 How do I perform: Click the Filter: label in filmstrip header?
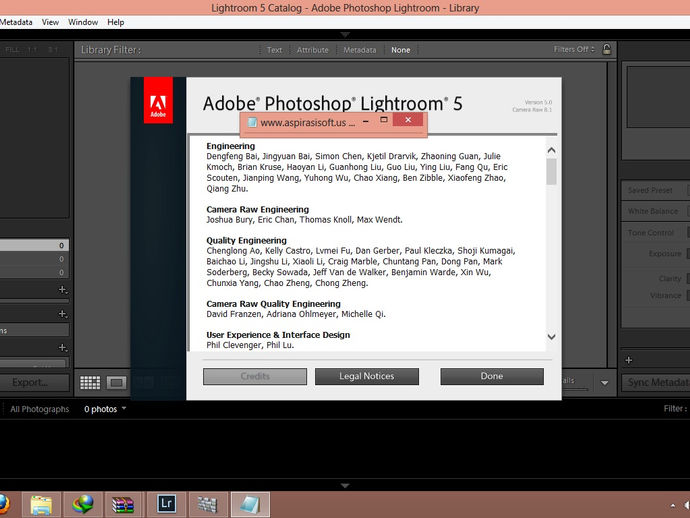click(675, 408)
